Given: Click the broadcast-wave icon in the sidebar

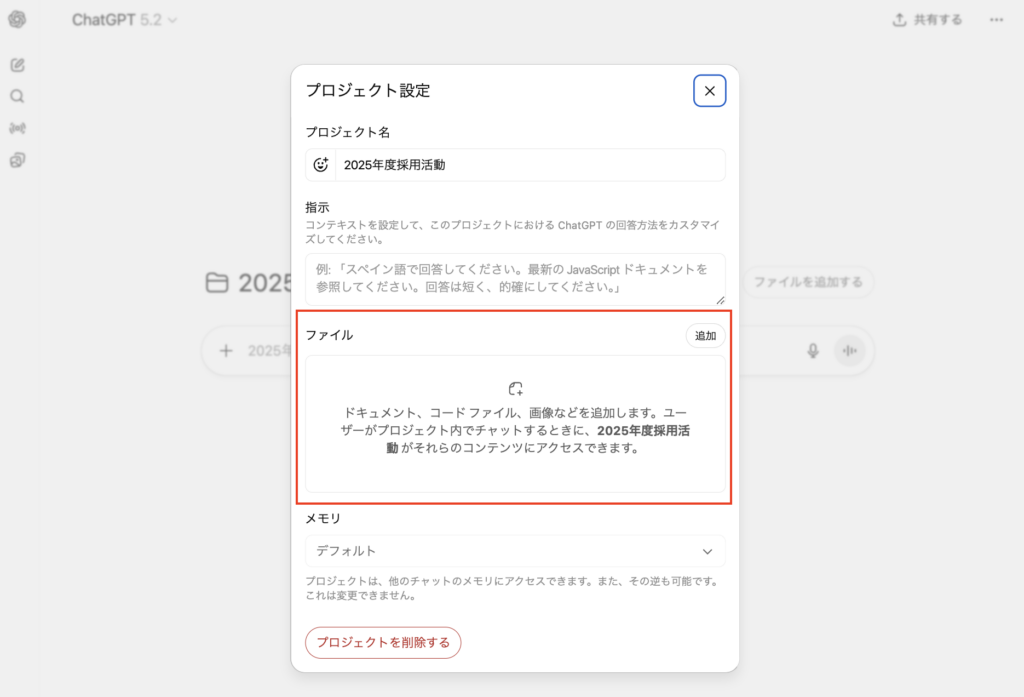Looking at the screenshot, I should pos(17,128).
